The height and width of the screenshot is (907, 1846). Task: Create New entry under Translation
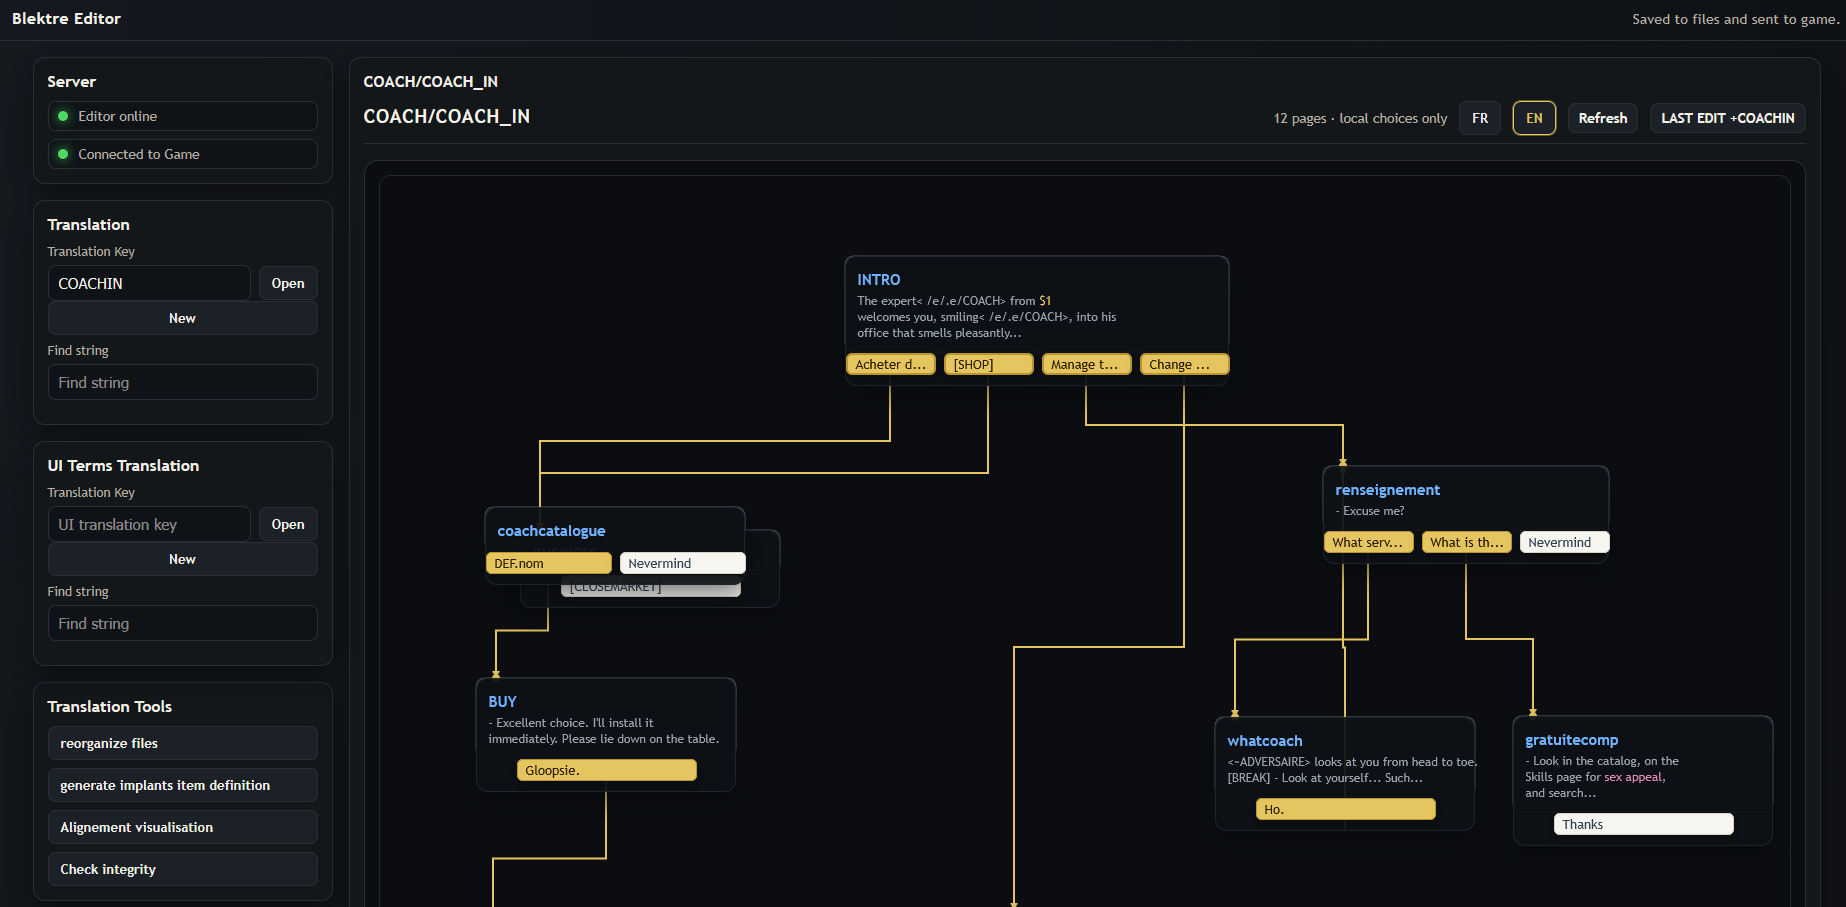tap(182, 318)
